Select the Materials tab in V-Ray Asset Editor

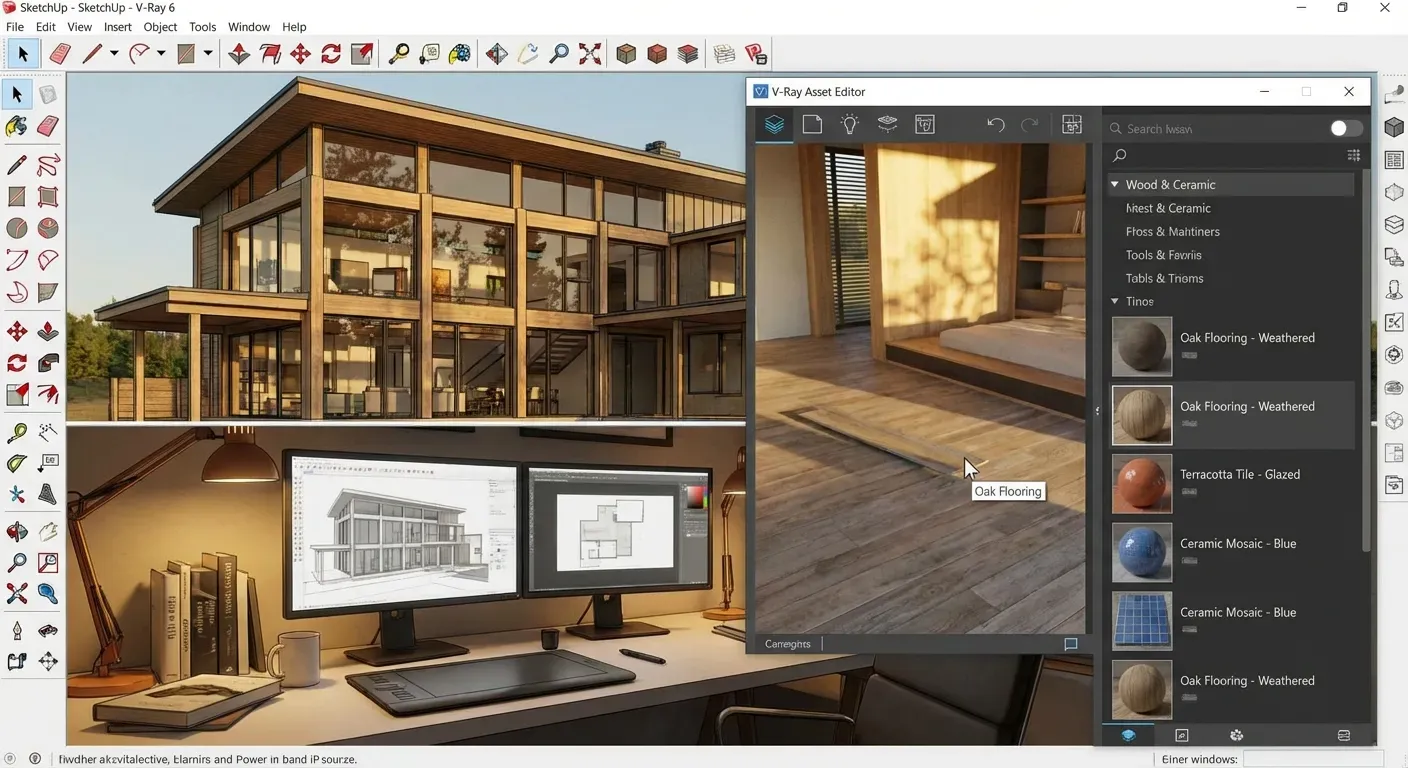[773, 124]
